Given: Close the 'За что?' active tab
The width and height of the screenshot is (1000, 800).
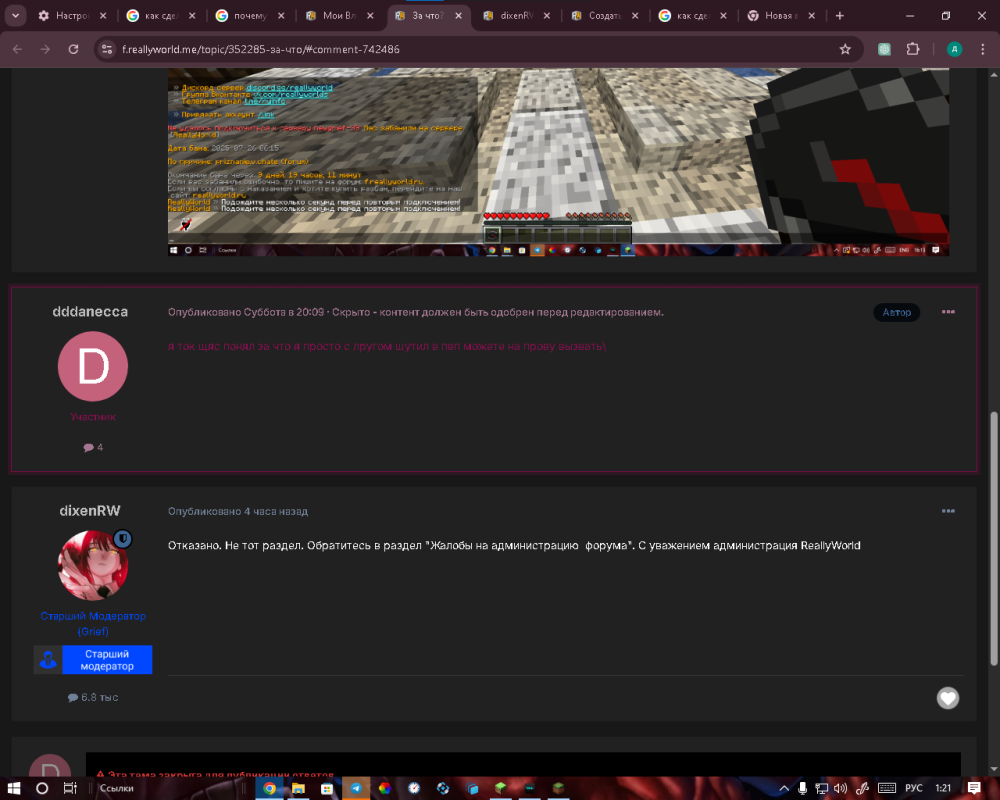Looking at the screenshot, I should [459, 16].
